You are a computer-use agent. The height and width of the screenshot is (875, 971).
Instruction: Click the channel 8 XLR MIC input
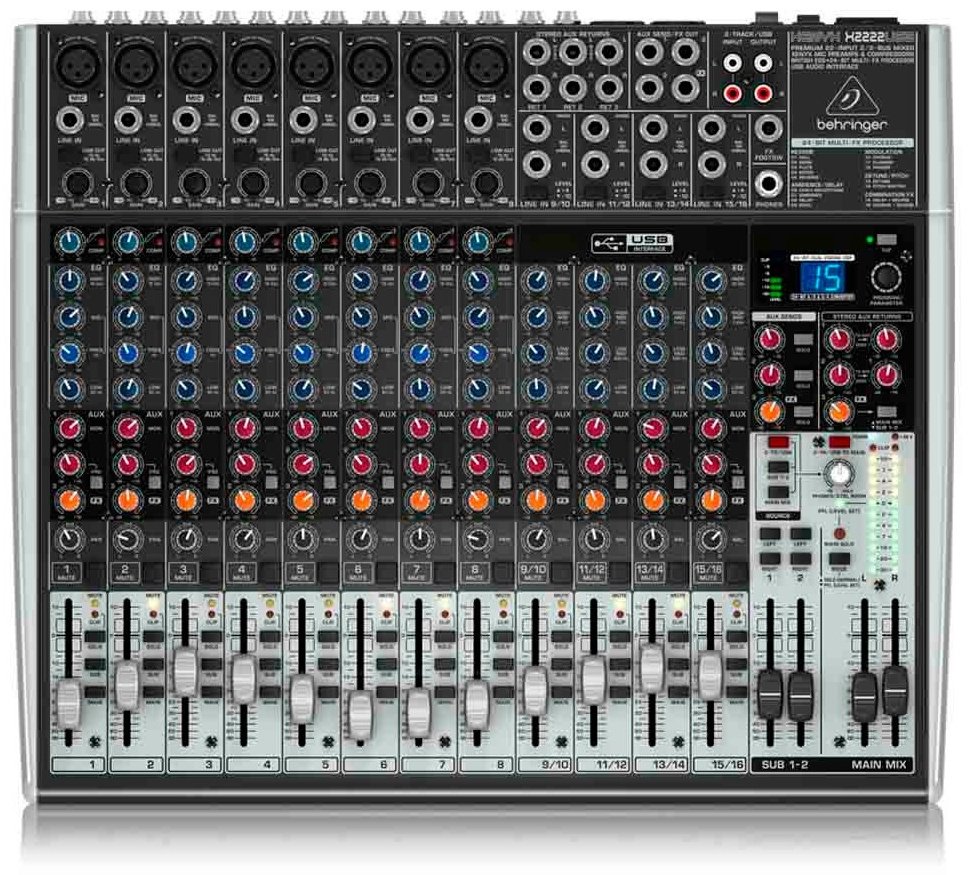tap(487, 66)
